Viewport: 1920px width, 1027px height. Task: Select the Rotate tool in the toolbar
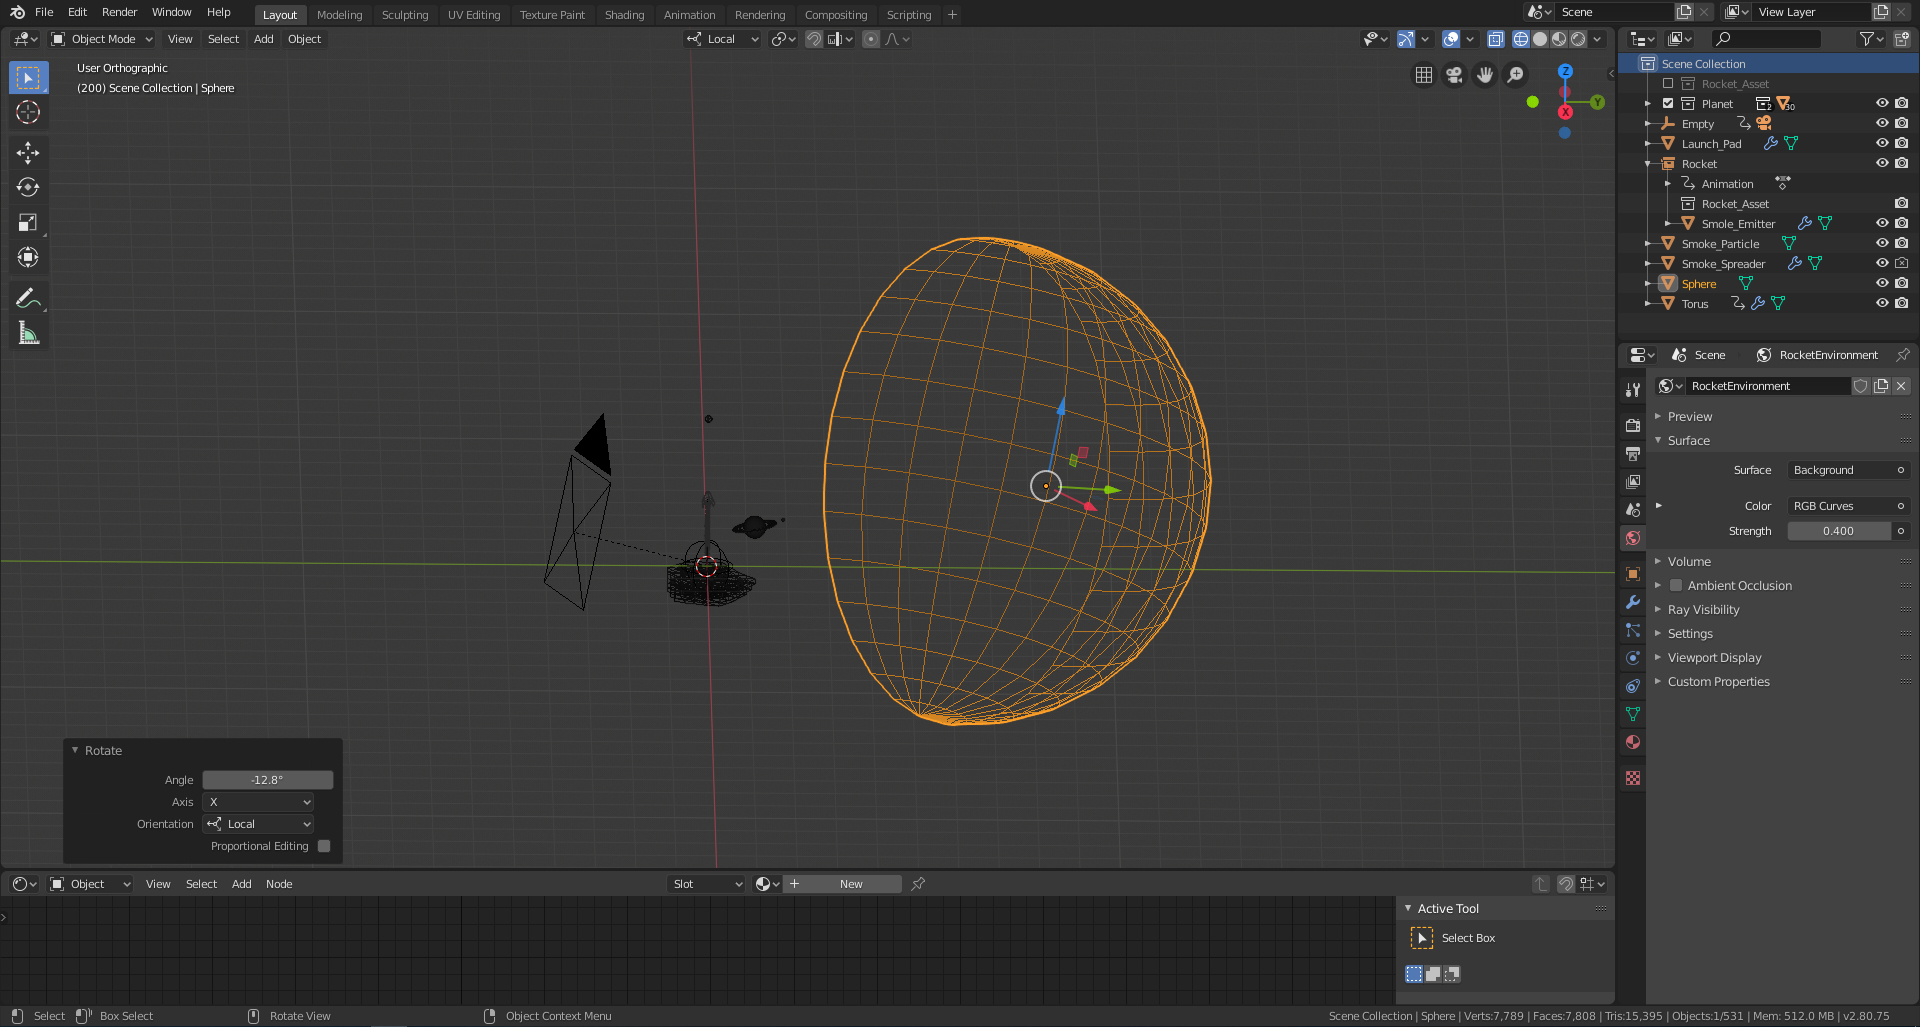point(28,187)
